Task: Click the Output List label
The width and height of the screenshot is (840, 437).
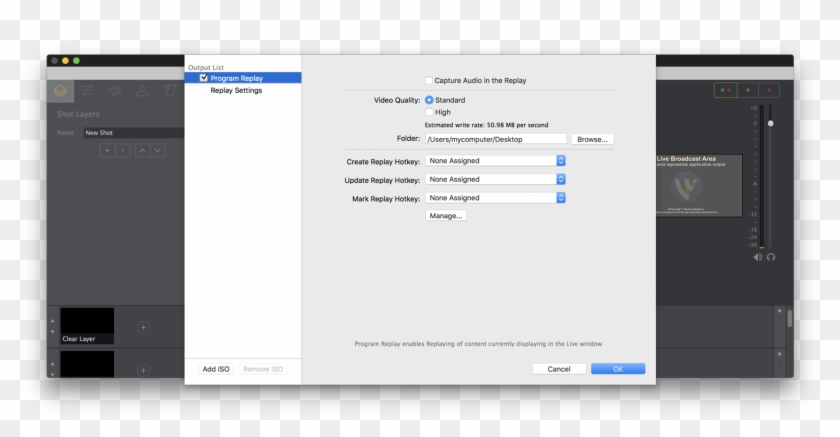Action: (206, 67)
